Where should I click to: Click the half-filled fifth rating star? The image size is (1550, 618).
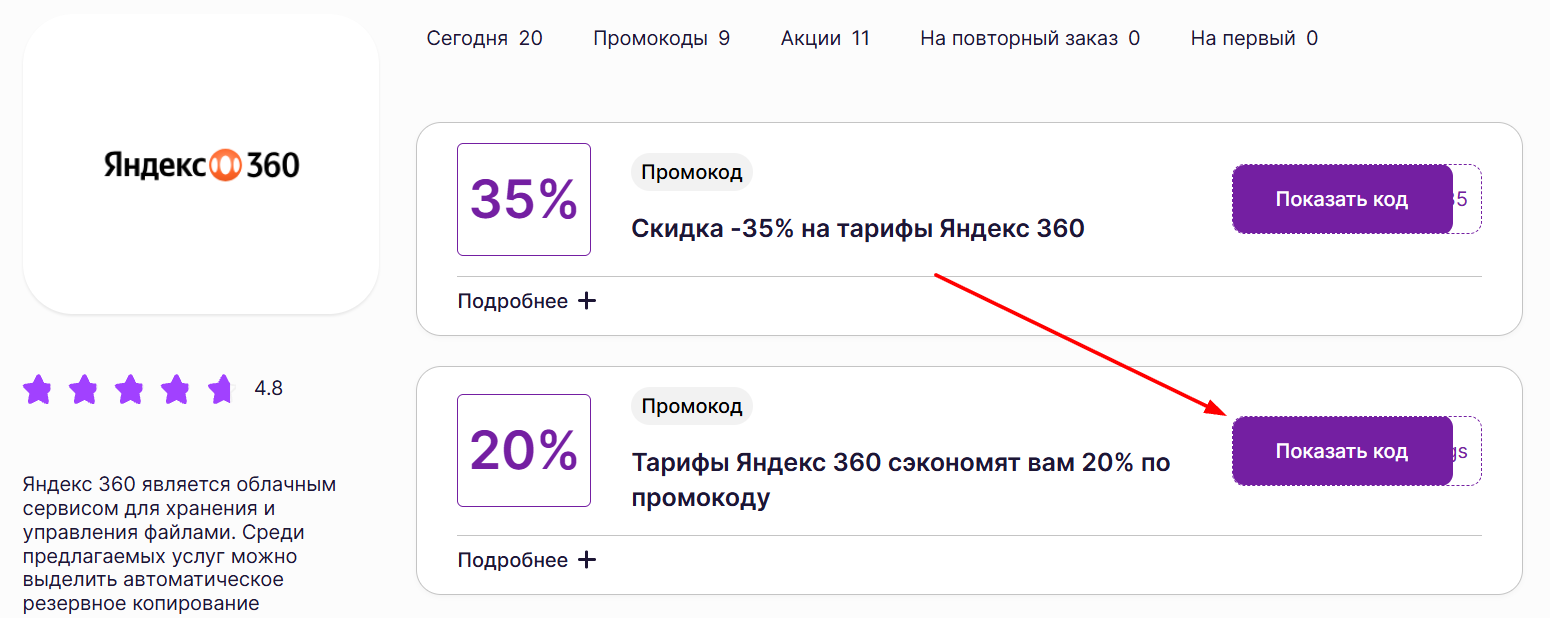pyautogui.click(x=222, y=390)
